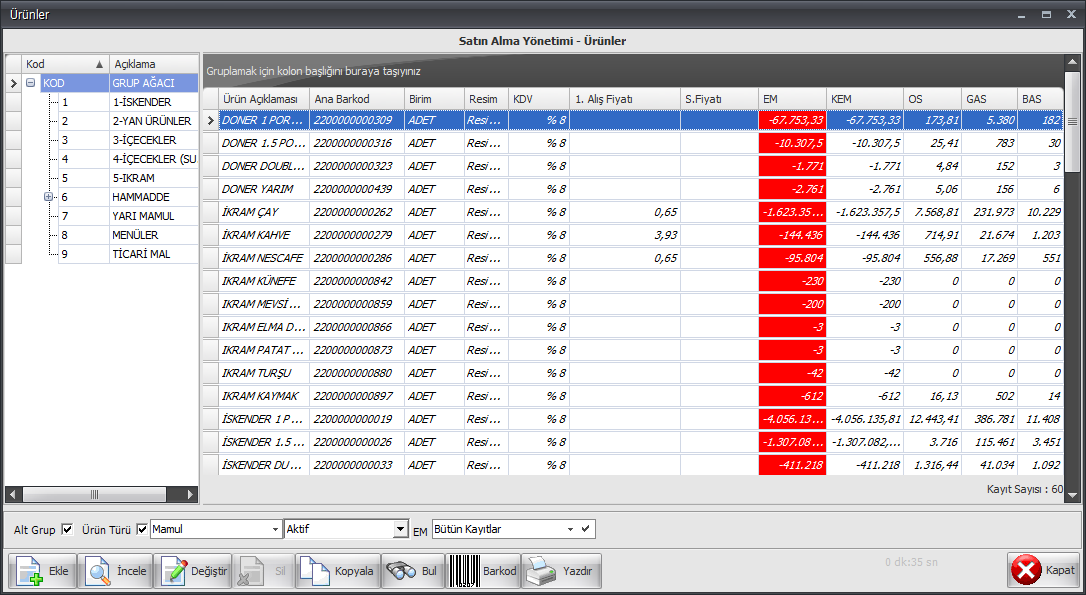Open the Bul binoculars search button

[x=413, y=571]
